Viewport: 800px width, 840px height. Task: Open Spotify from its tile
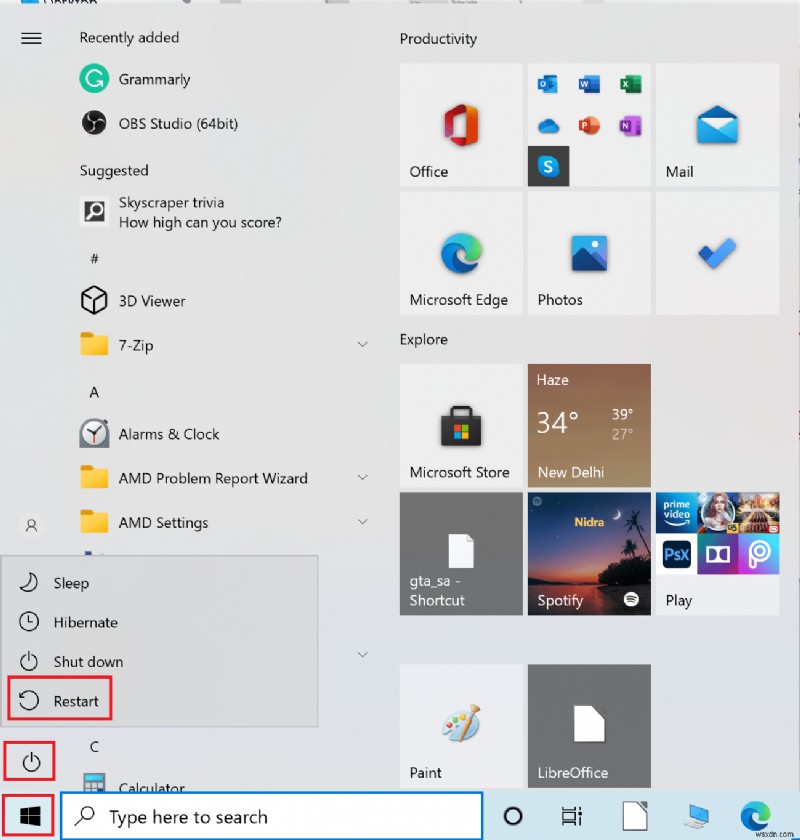(588, 553)
